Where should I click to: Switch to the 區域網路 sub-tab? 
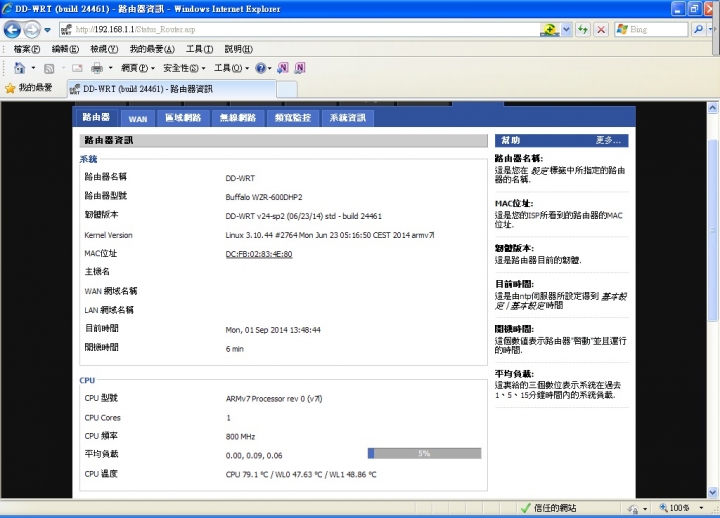pos(183,118)
